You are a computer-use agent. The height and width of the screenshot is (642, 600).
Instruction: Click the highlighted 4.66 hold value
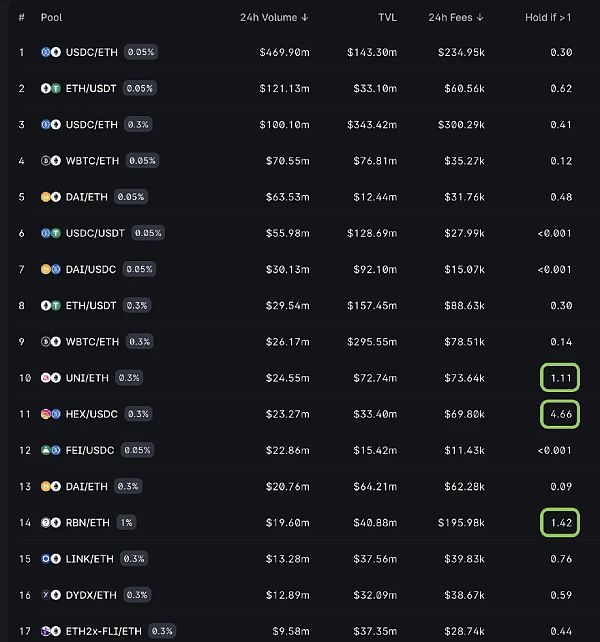pyautogui.click(x=560, y=414)
